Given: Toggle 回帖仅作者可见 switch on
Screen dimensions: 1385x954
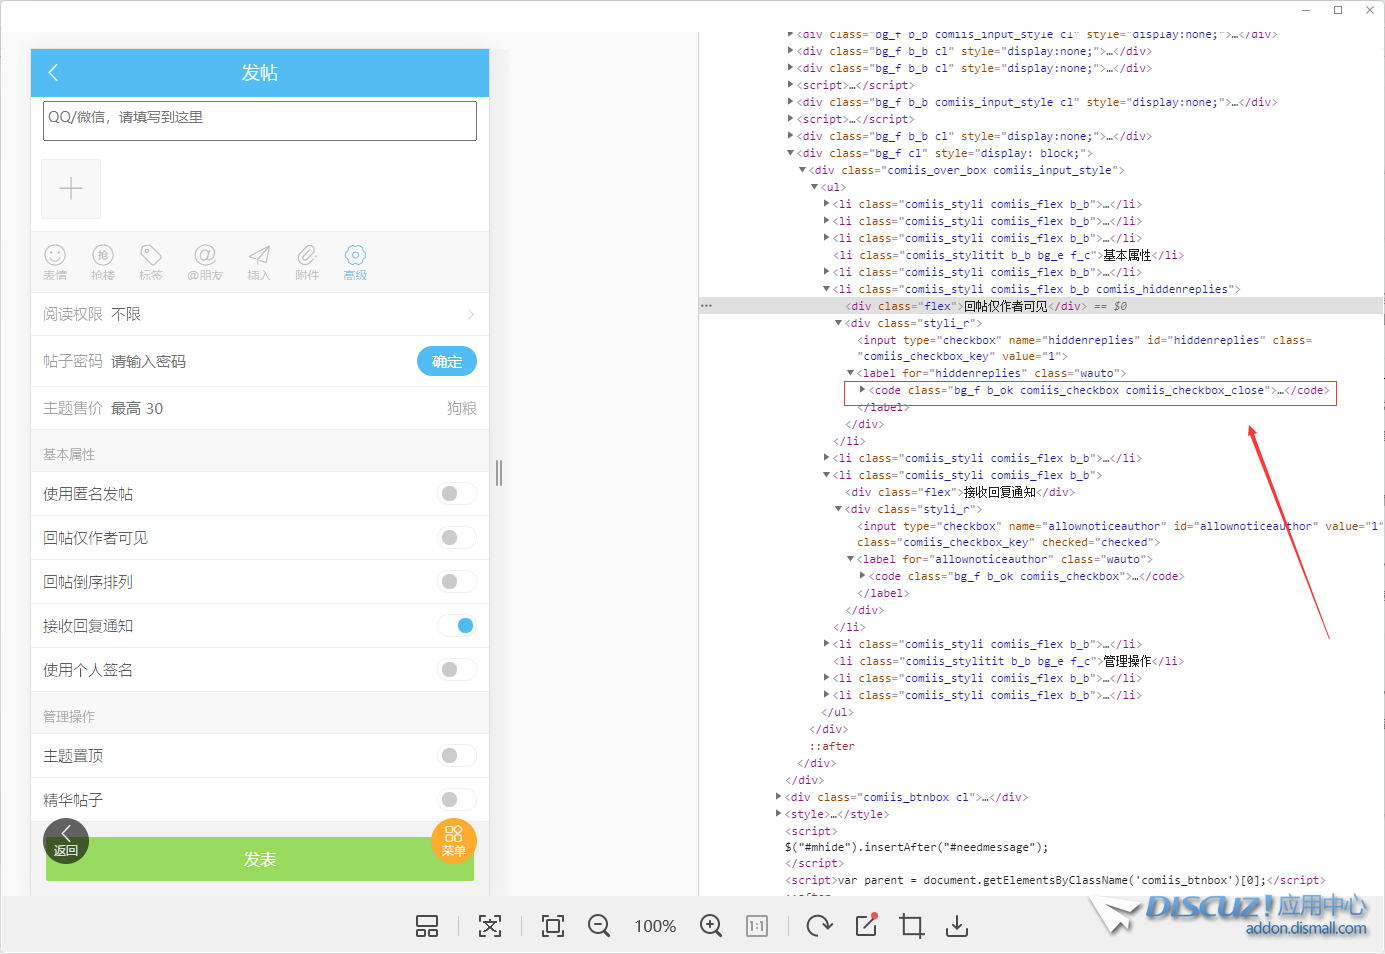Looking at the screenshot, I should (x=457, y=538).
